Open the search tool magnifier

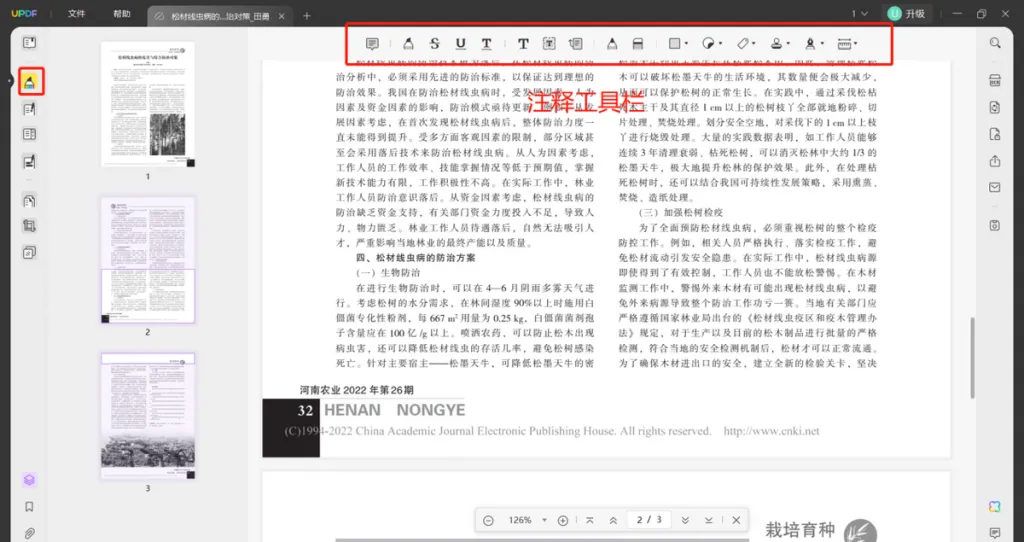coord(995,43)
